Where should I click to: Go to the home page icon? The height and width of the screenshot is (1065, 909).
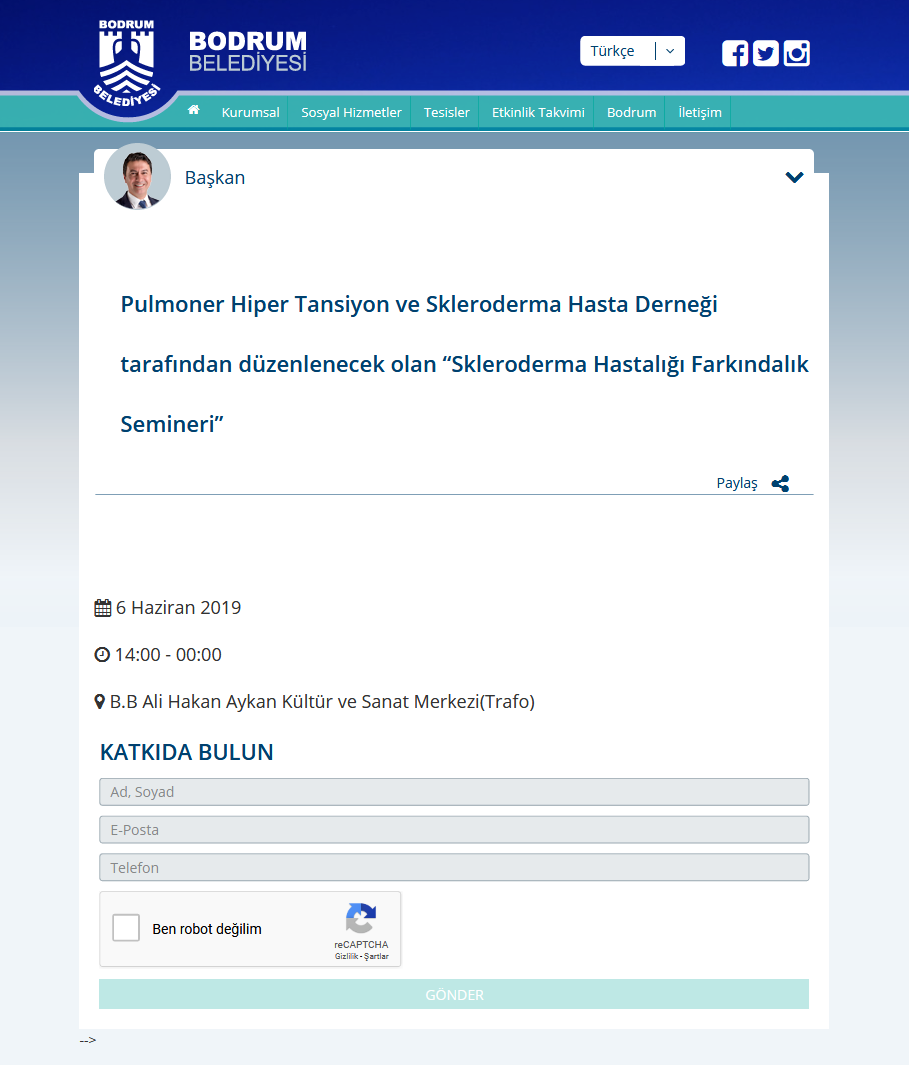tap(194, 110)
